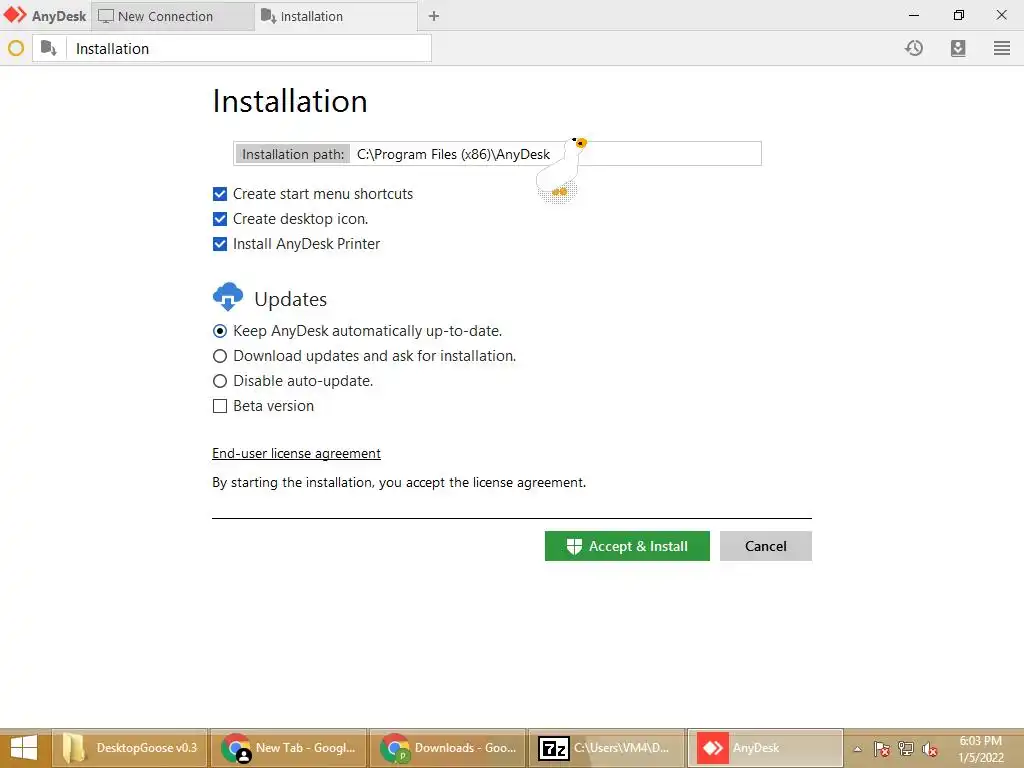Uncheck Install AnyDesk Printer
Viewport: 1024px width, 768px height.
point(220,244)
